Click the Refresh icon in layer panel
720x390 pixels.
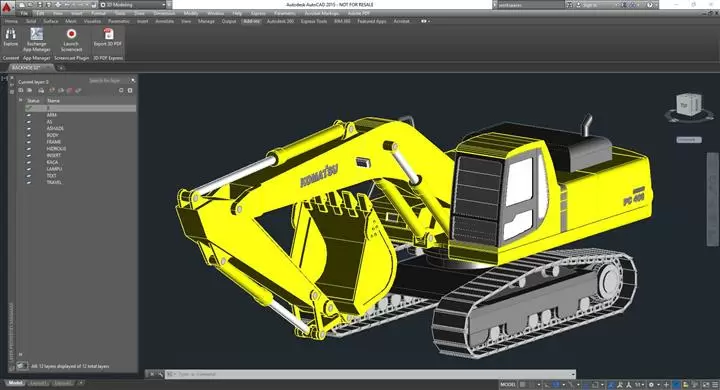tap(121, 90)
